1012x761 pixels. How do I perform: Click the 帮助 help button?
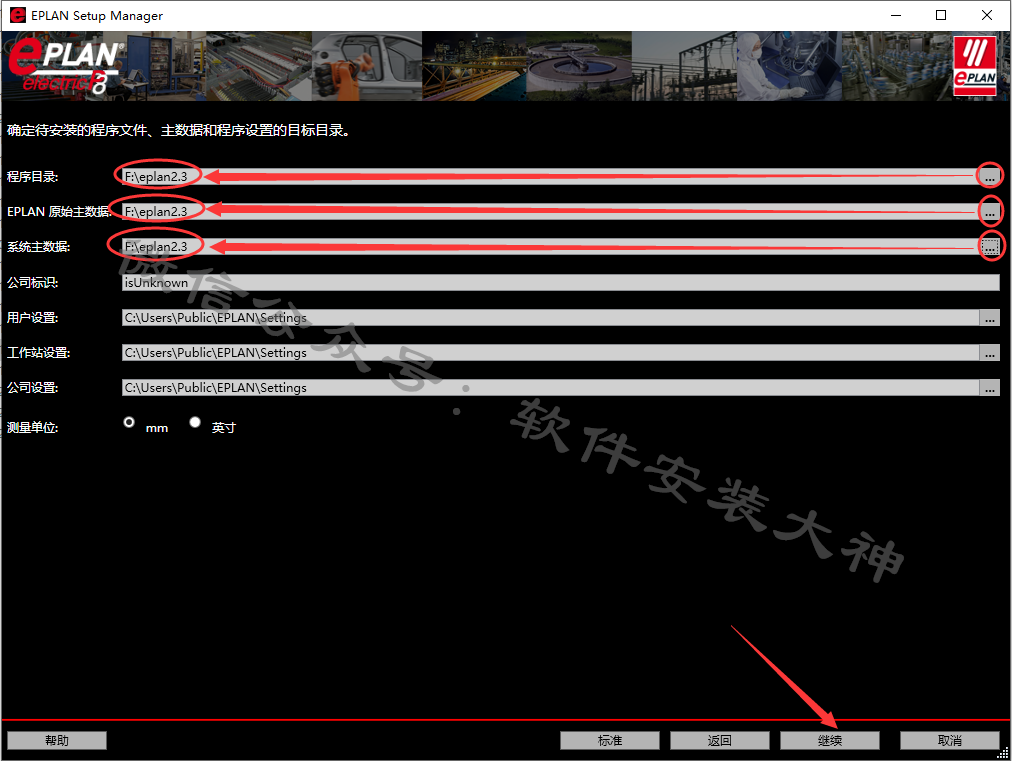tap(57, 740)
